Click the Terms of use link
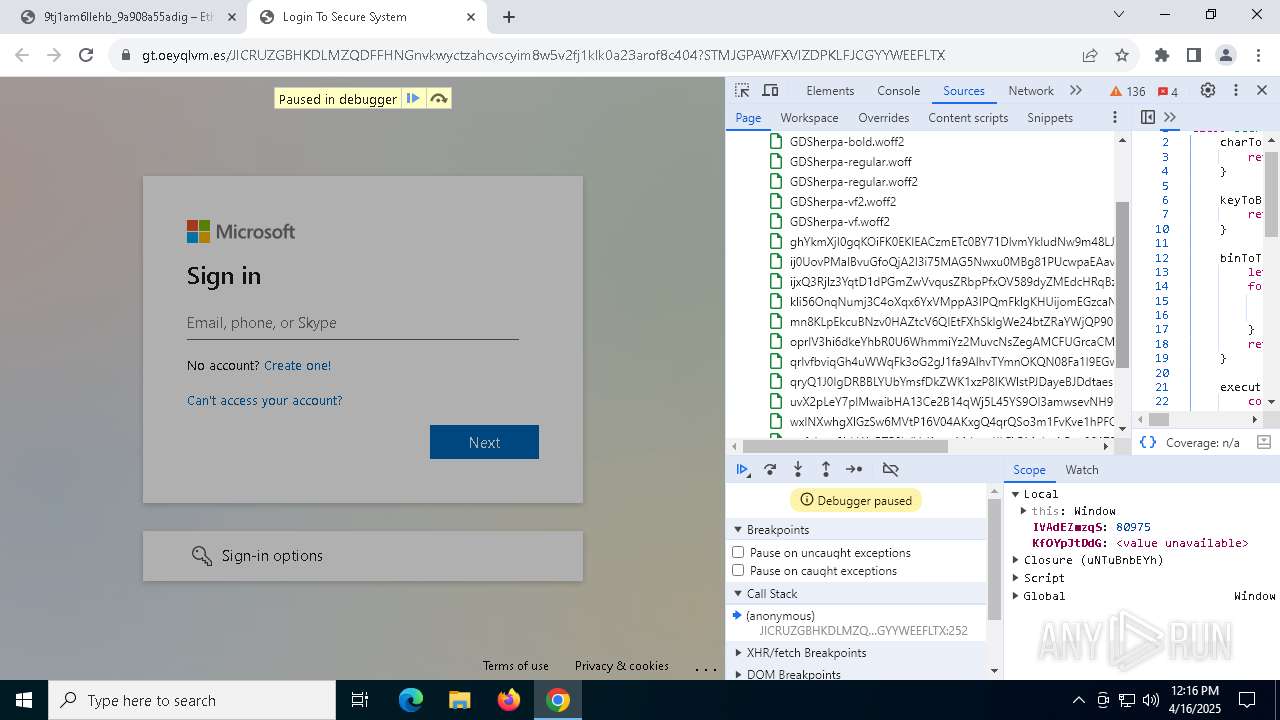The width and height of the screenshot is (1280, 720). pyautogui.click(x=515, y=665)
